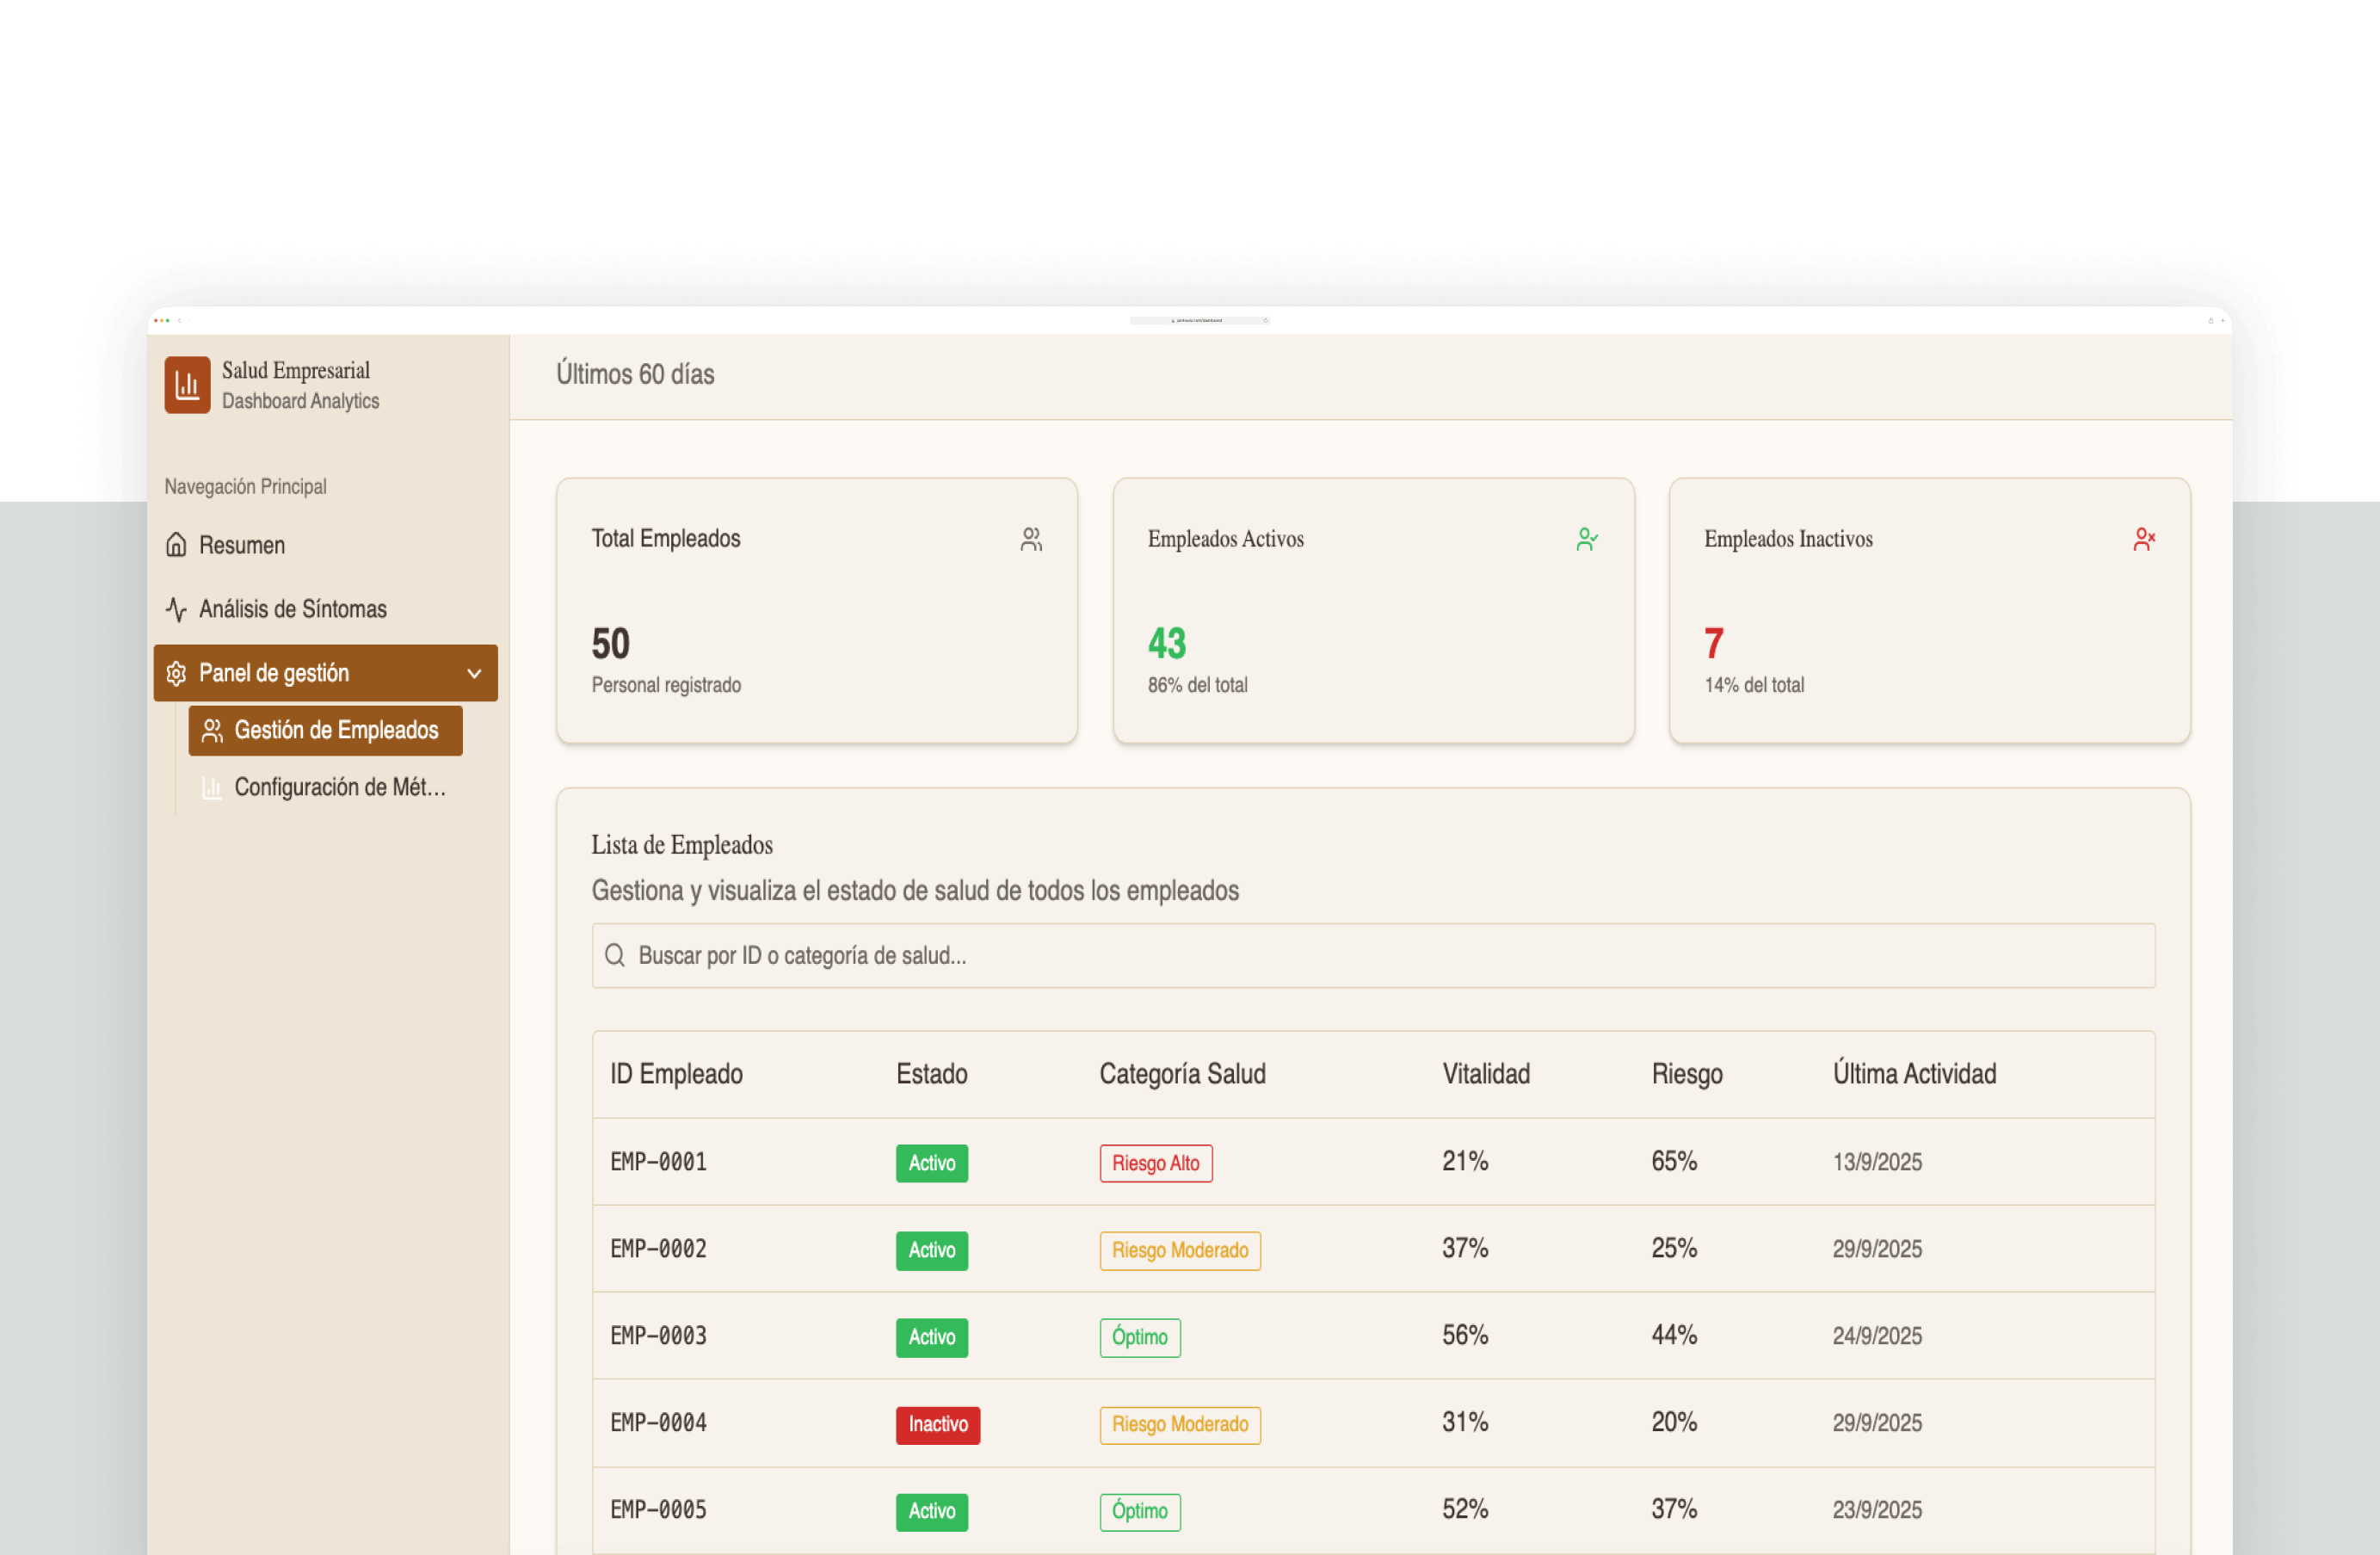Click the Óptimo badge for EMP-0005

click(1139, 1511)
